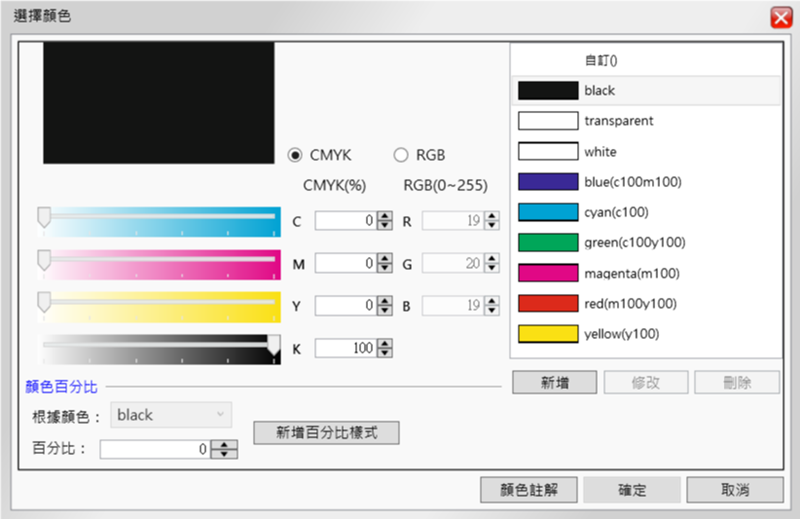This screenshot has width=800, height=519.
Task: Select the red(m100y100) swatch
Action: tap(548, 303)
